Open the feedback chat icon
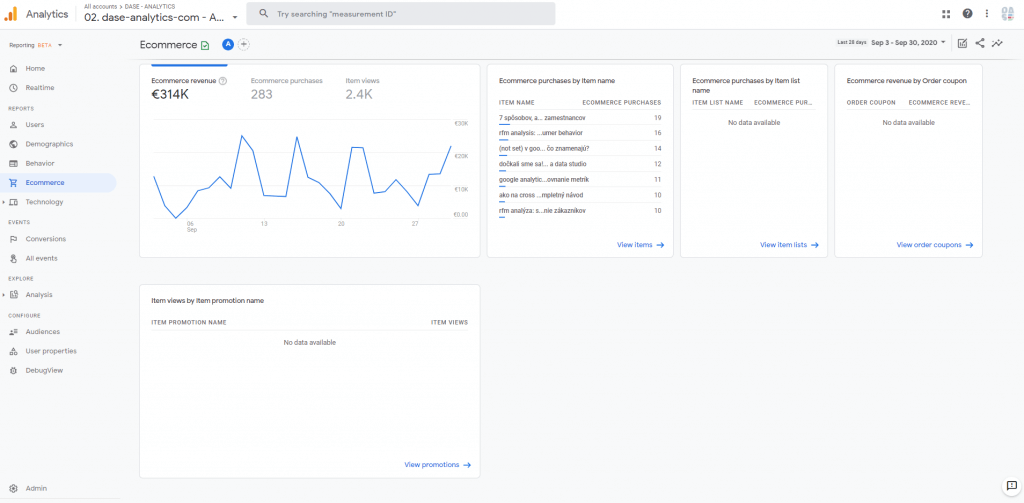This screenshot has height=503, width=1024. point(1011,485)
